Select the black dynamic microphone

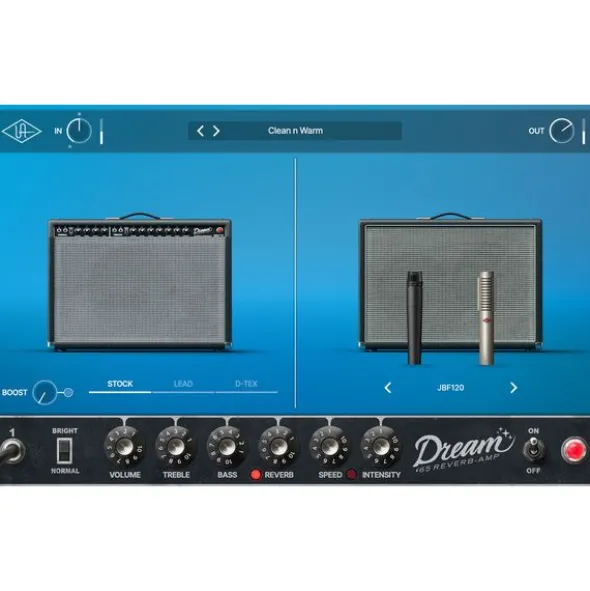[415, 318]
